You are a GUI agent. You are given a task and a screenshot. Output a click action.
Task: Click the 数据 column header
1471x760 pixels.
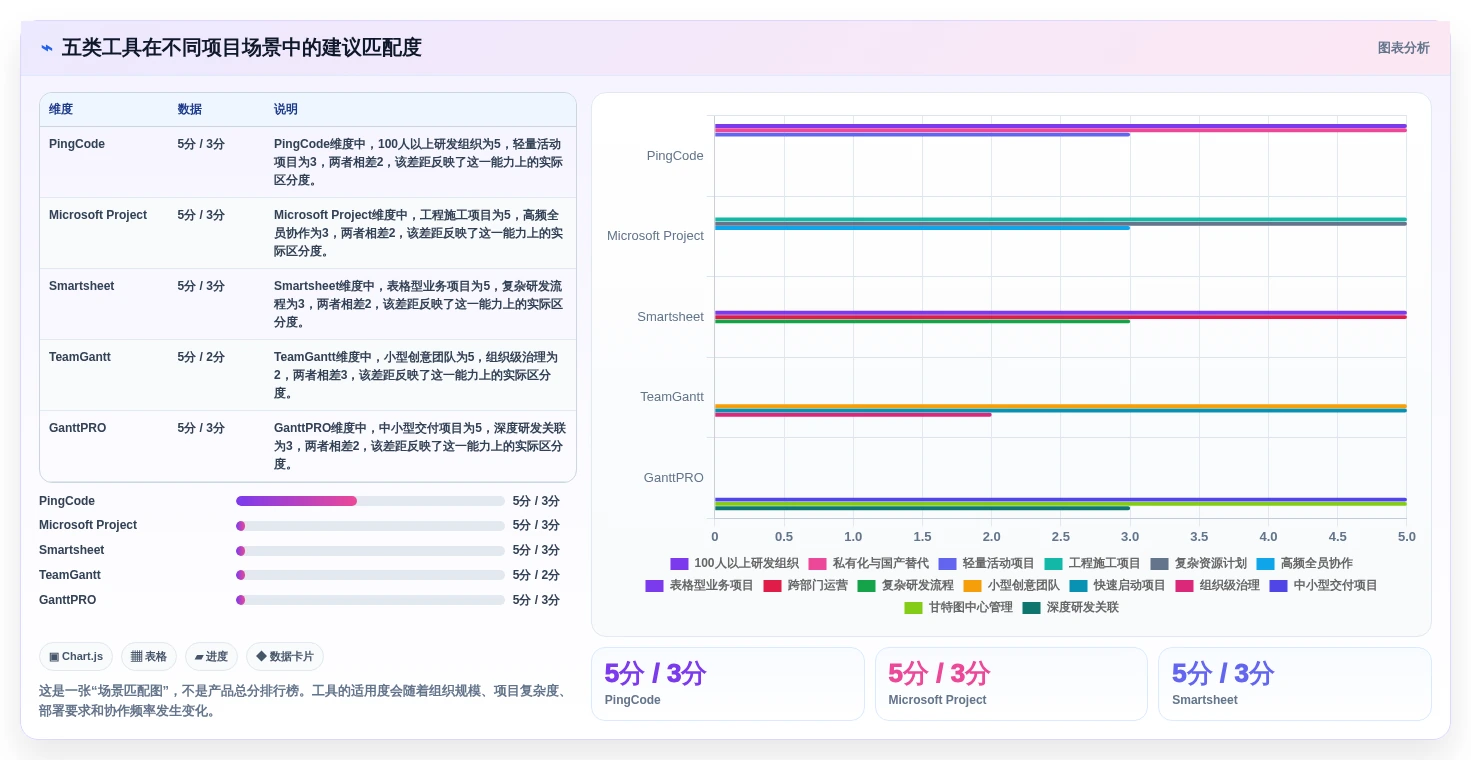tap(190, 110)
